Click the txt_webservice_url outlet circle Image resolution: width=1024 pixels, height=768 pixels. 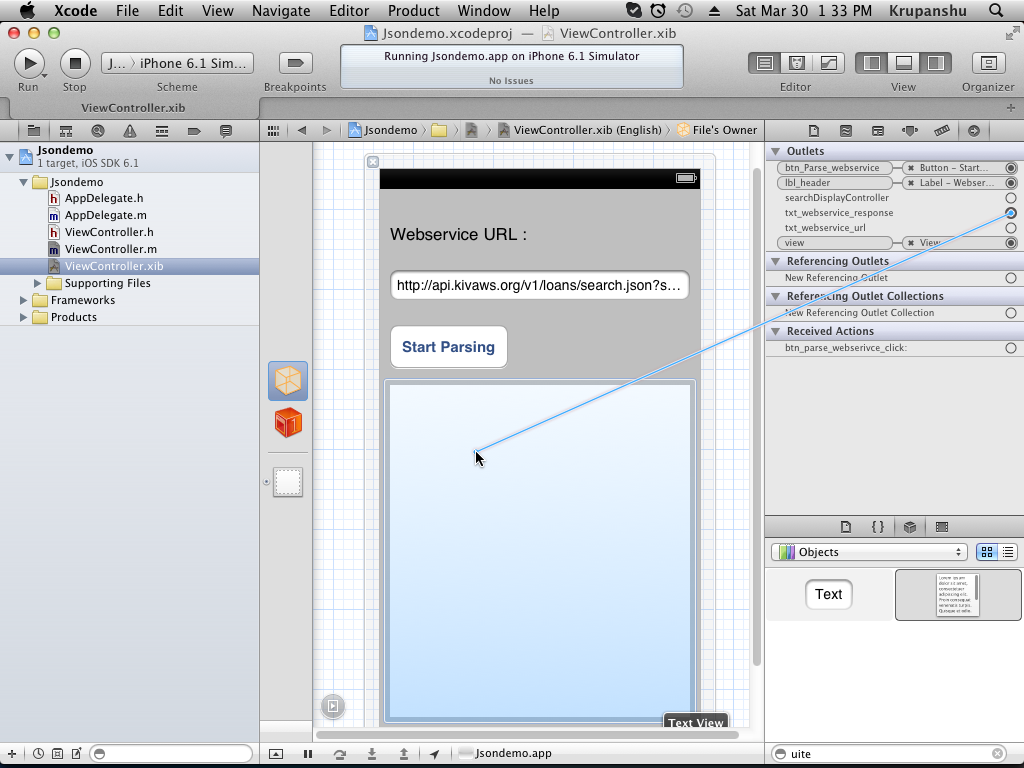pyautogui.click(x=1011, y=228)
